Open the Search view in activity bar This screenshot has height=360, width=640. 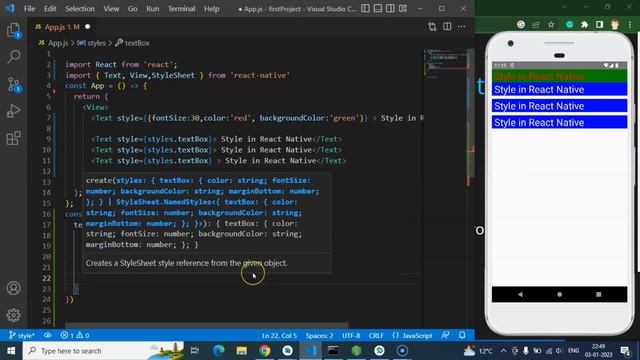click(x=13, y=57)
